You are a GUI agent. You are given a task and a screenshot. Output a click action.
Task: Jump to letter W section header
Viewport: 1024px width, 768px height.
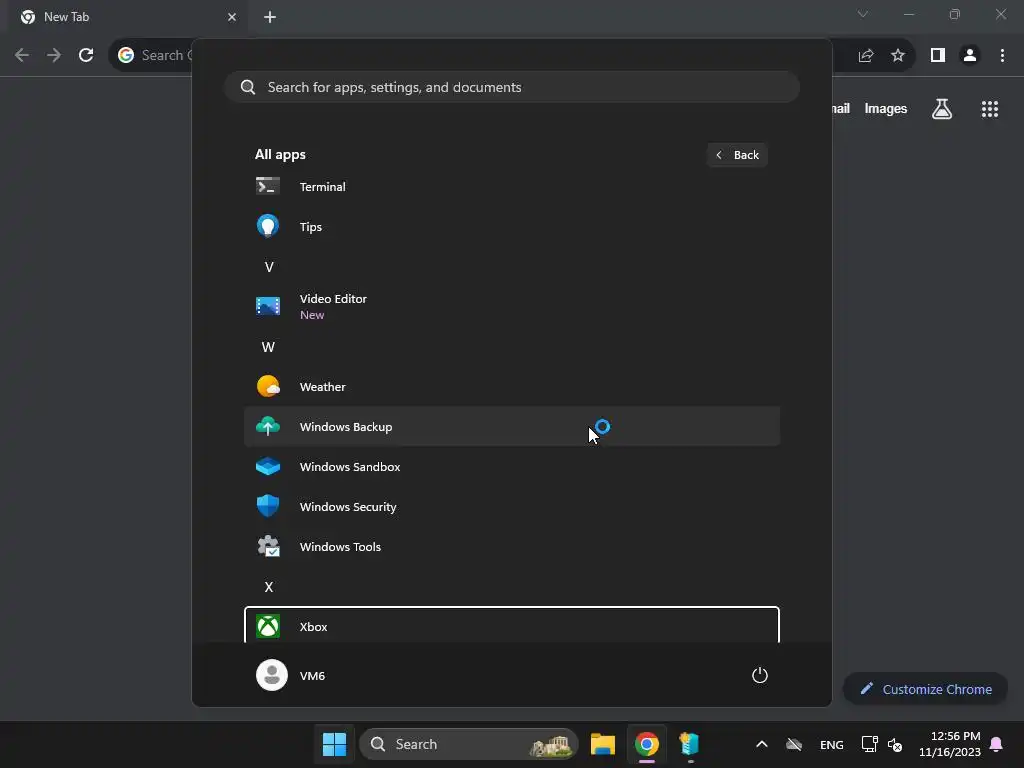pyautogui.click(x=268, y=347)
